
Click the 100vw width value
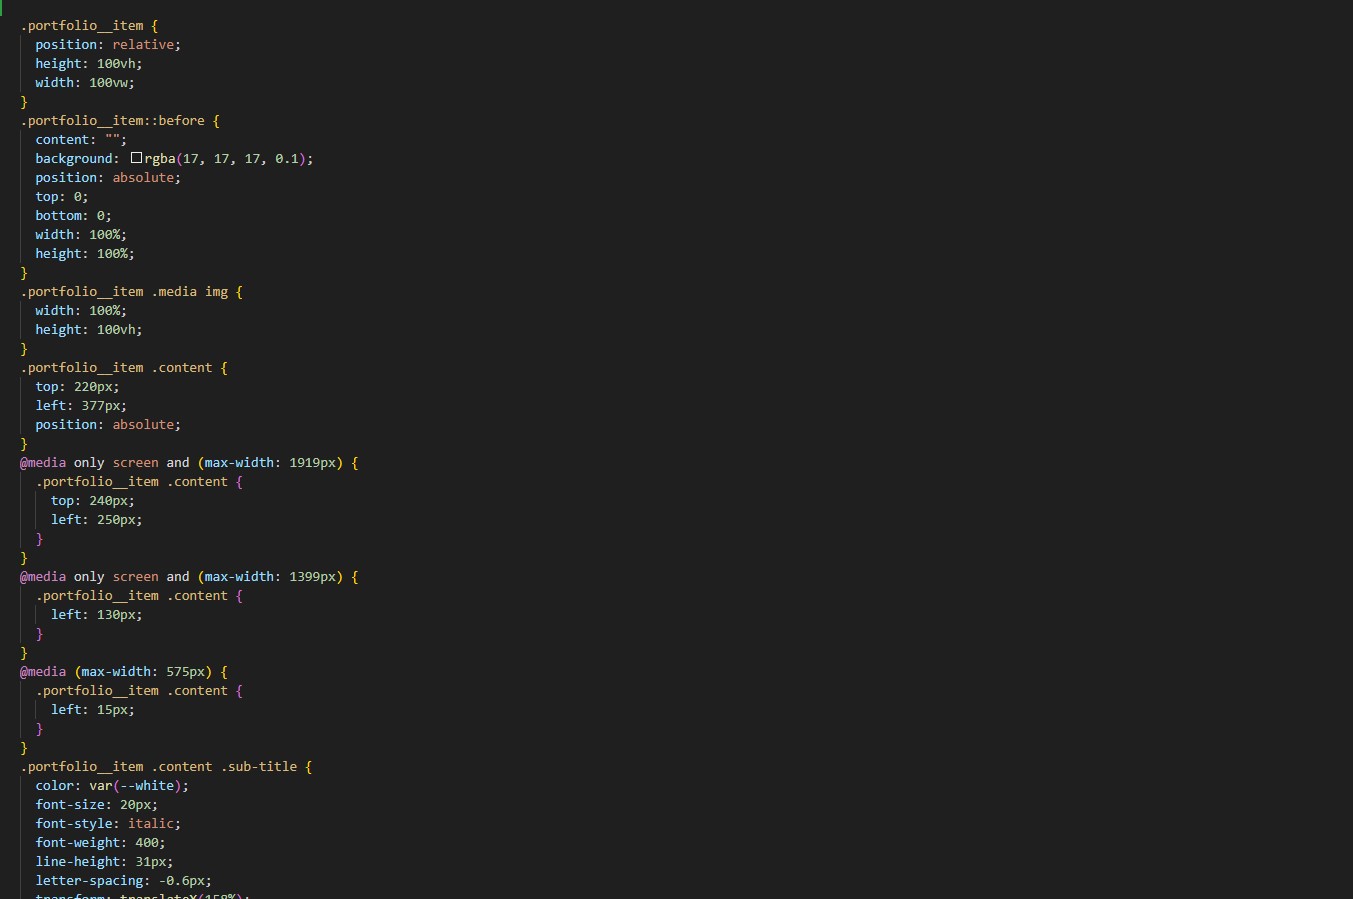tap(110, 83)
